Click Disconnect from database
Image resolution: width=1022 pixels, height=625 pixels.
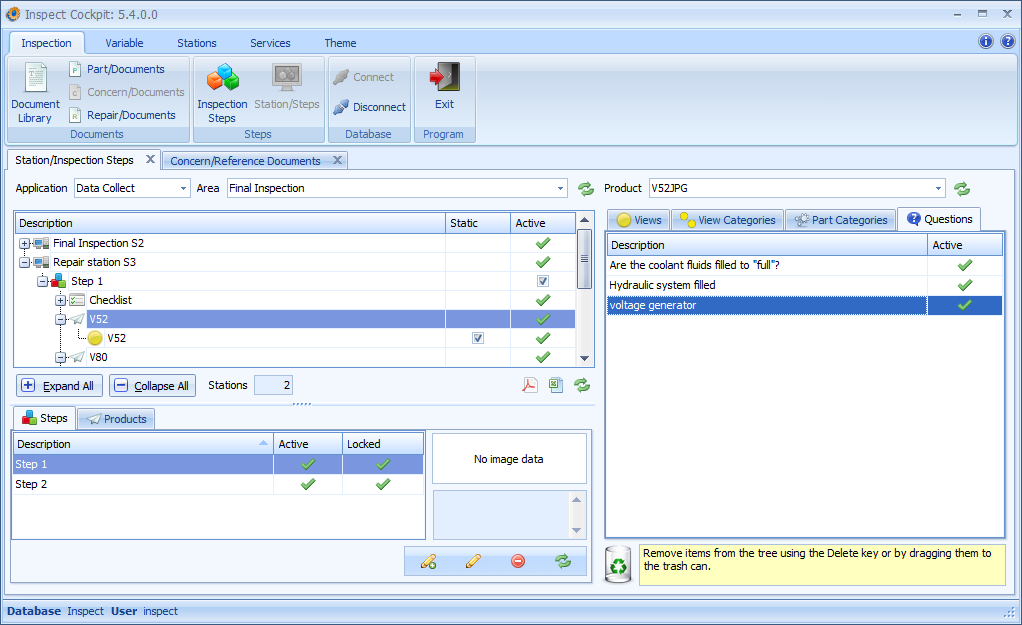pos(370,107)
